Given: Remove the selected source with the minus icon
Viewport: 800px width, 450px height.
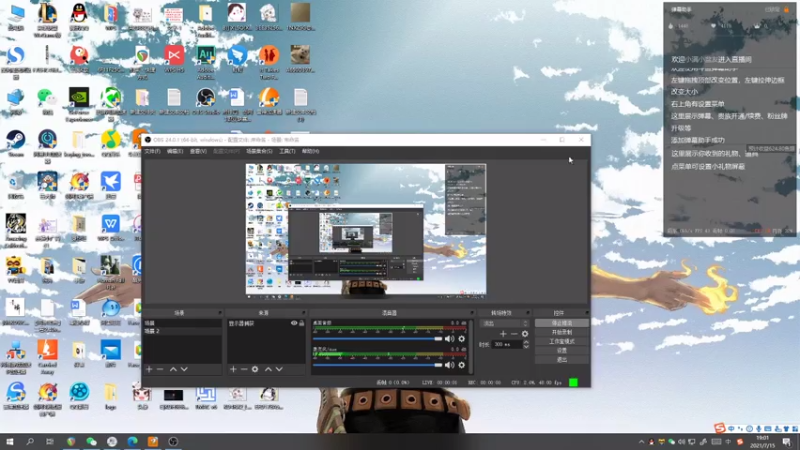Looking at the screenshot, I should tap(244, 369).
